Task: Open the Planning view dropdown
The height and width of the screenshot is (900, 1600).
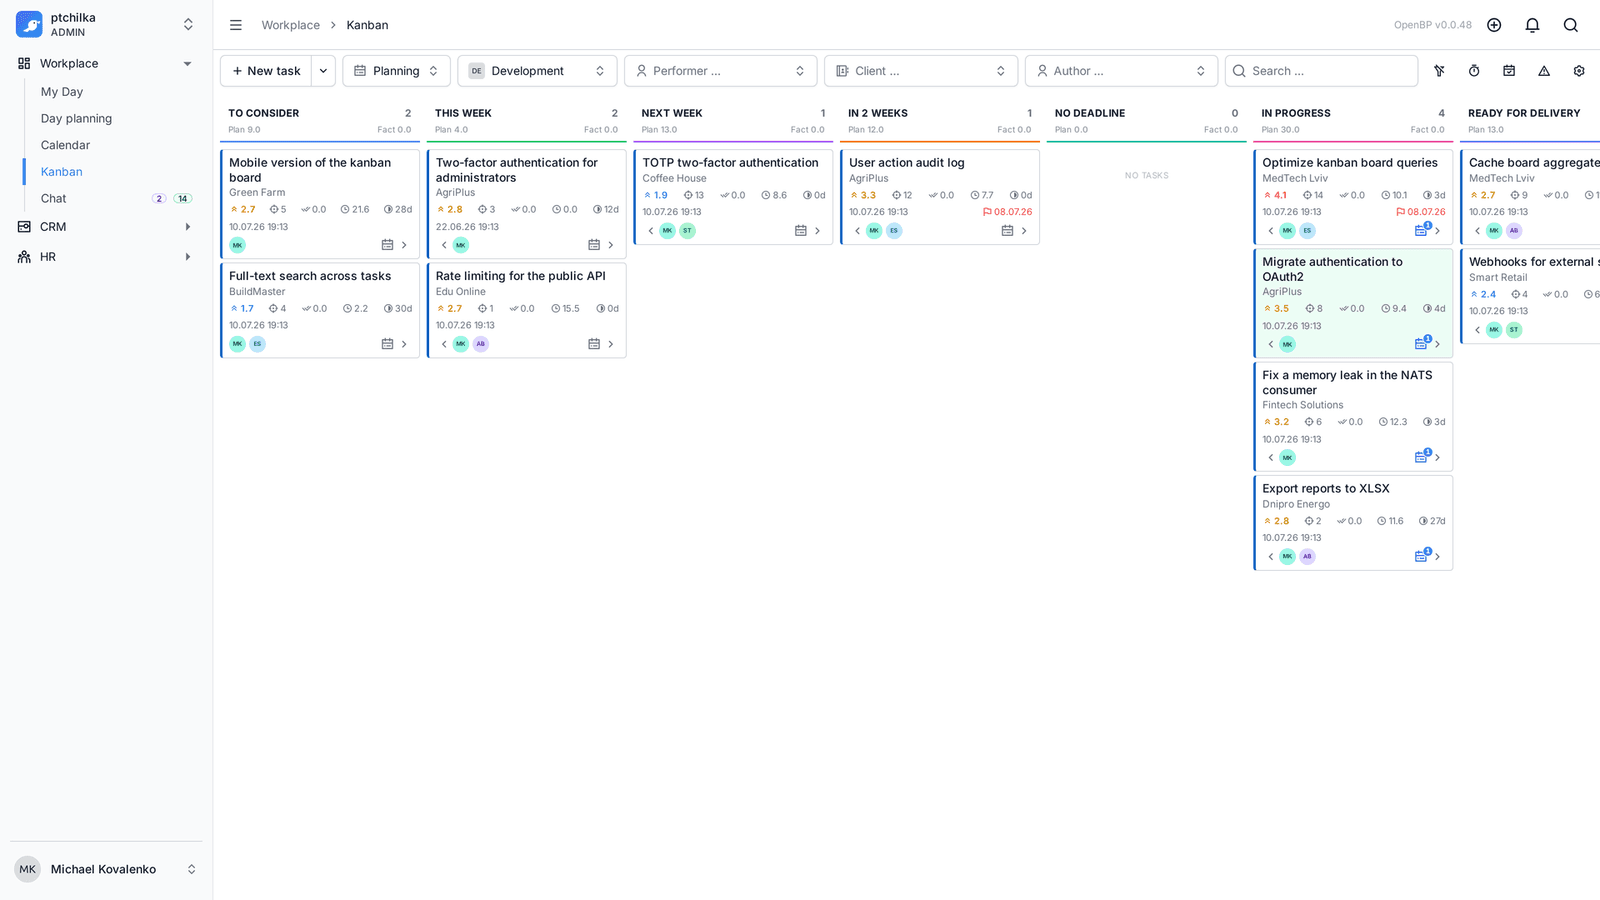Action: [x=396, y=71]
